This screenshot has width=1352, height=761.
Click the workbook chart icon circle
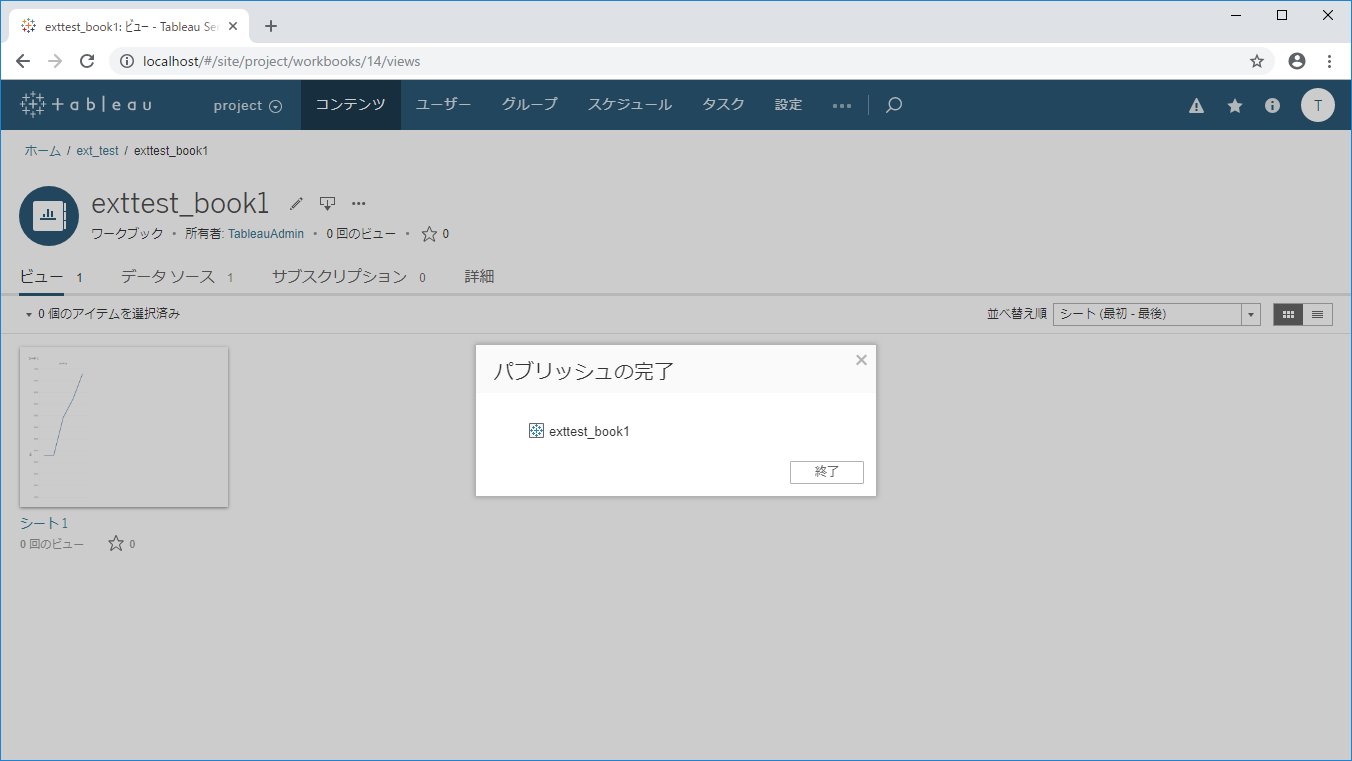(x=49, y=216)
